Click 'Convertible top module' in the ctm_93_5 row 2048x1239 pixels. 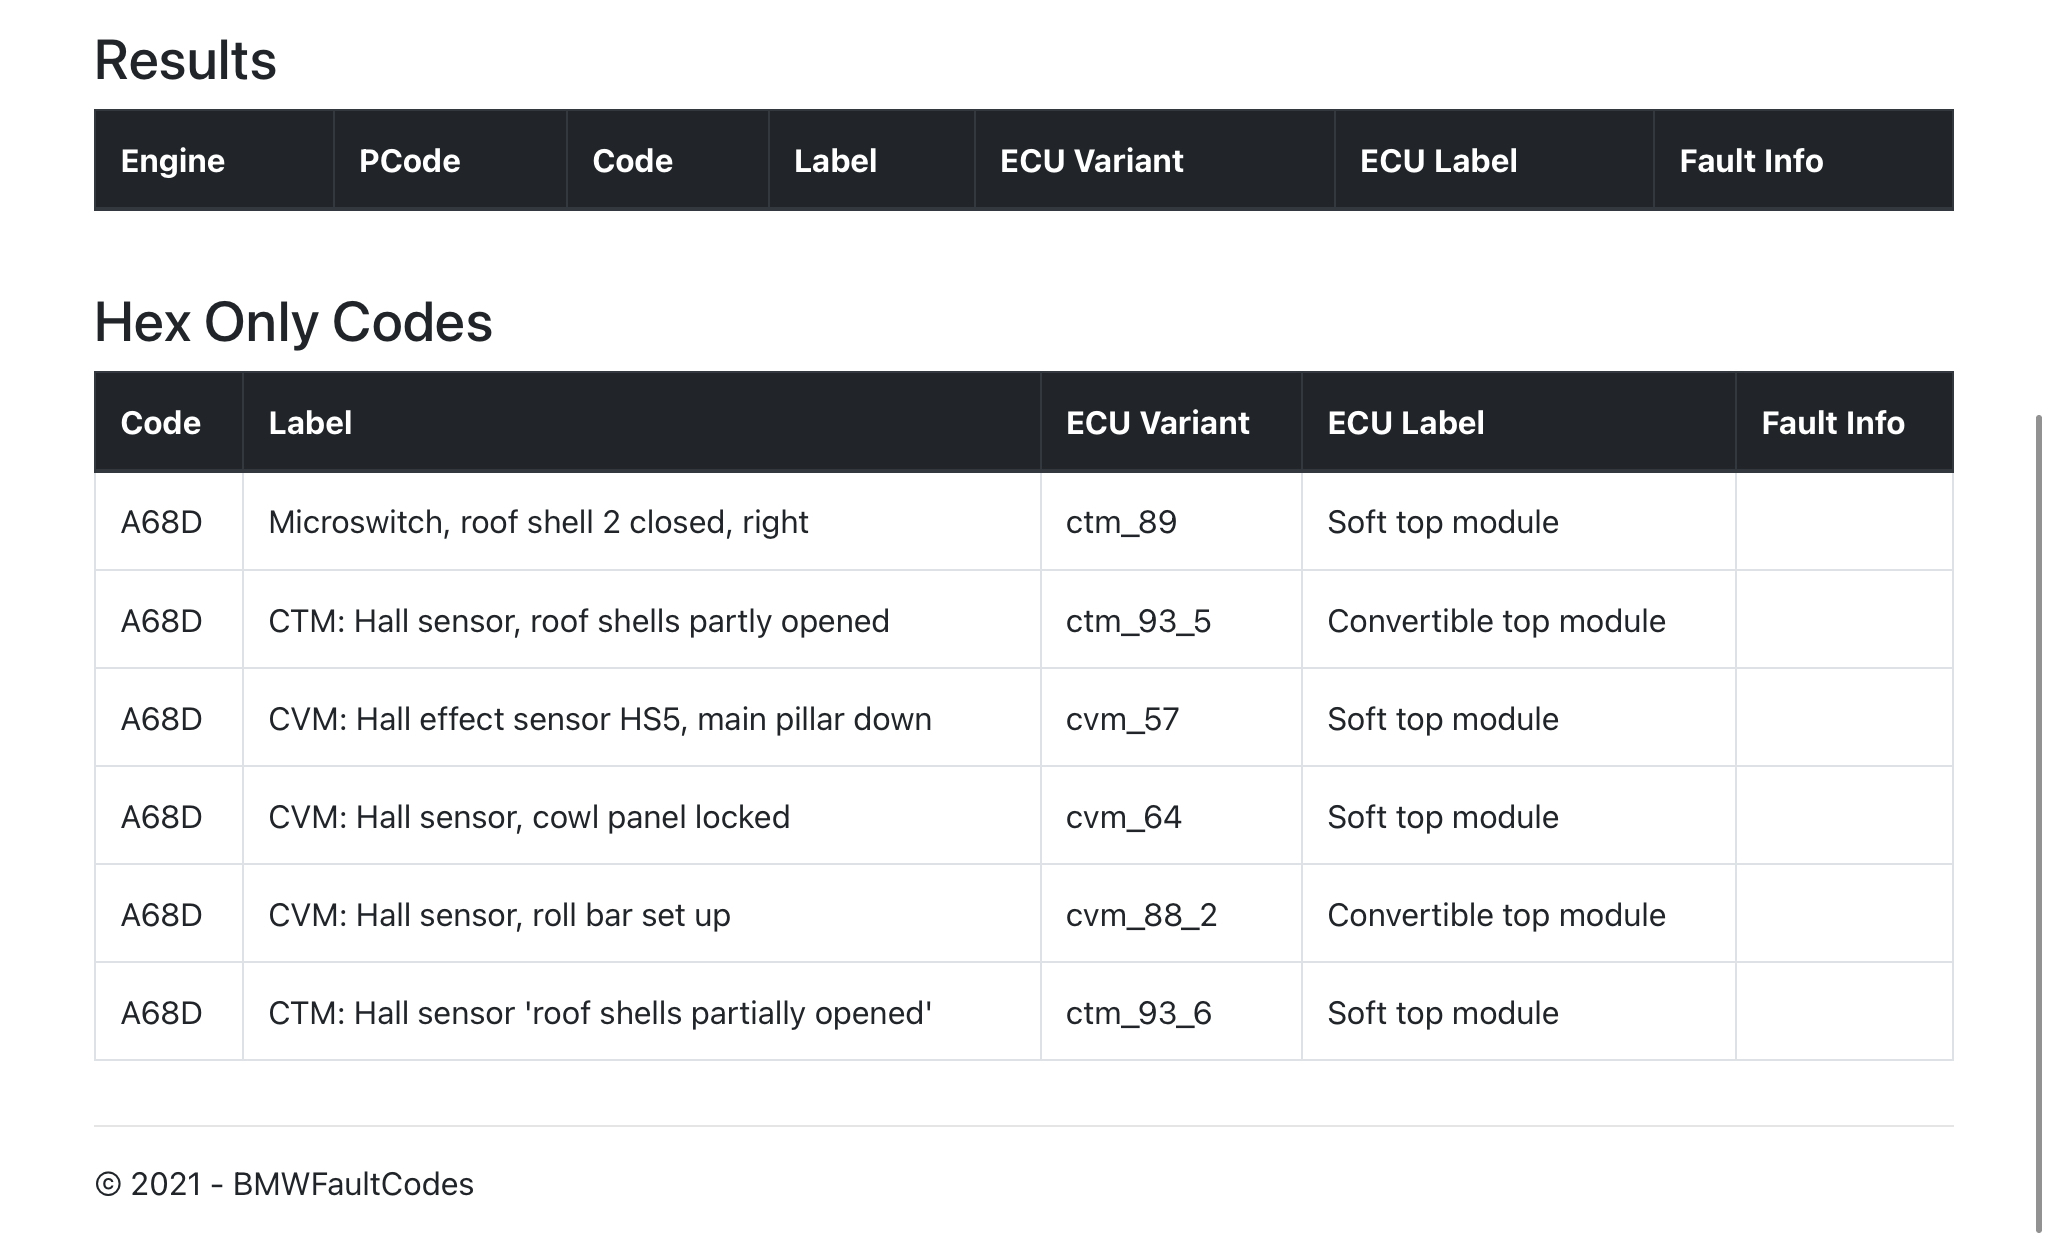point(1496,621)
